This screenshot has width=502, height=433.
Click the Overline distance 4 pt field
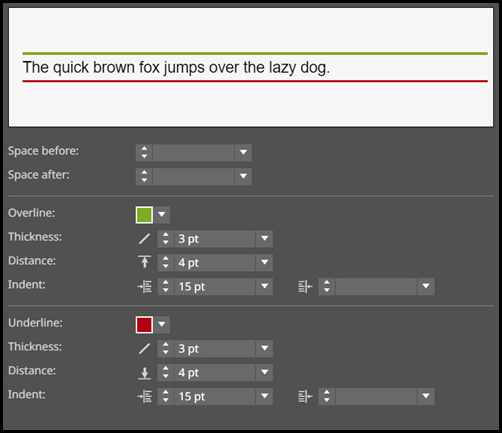(215, 263)
